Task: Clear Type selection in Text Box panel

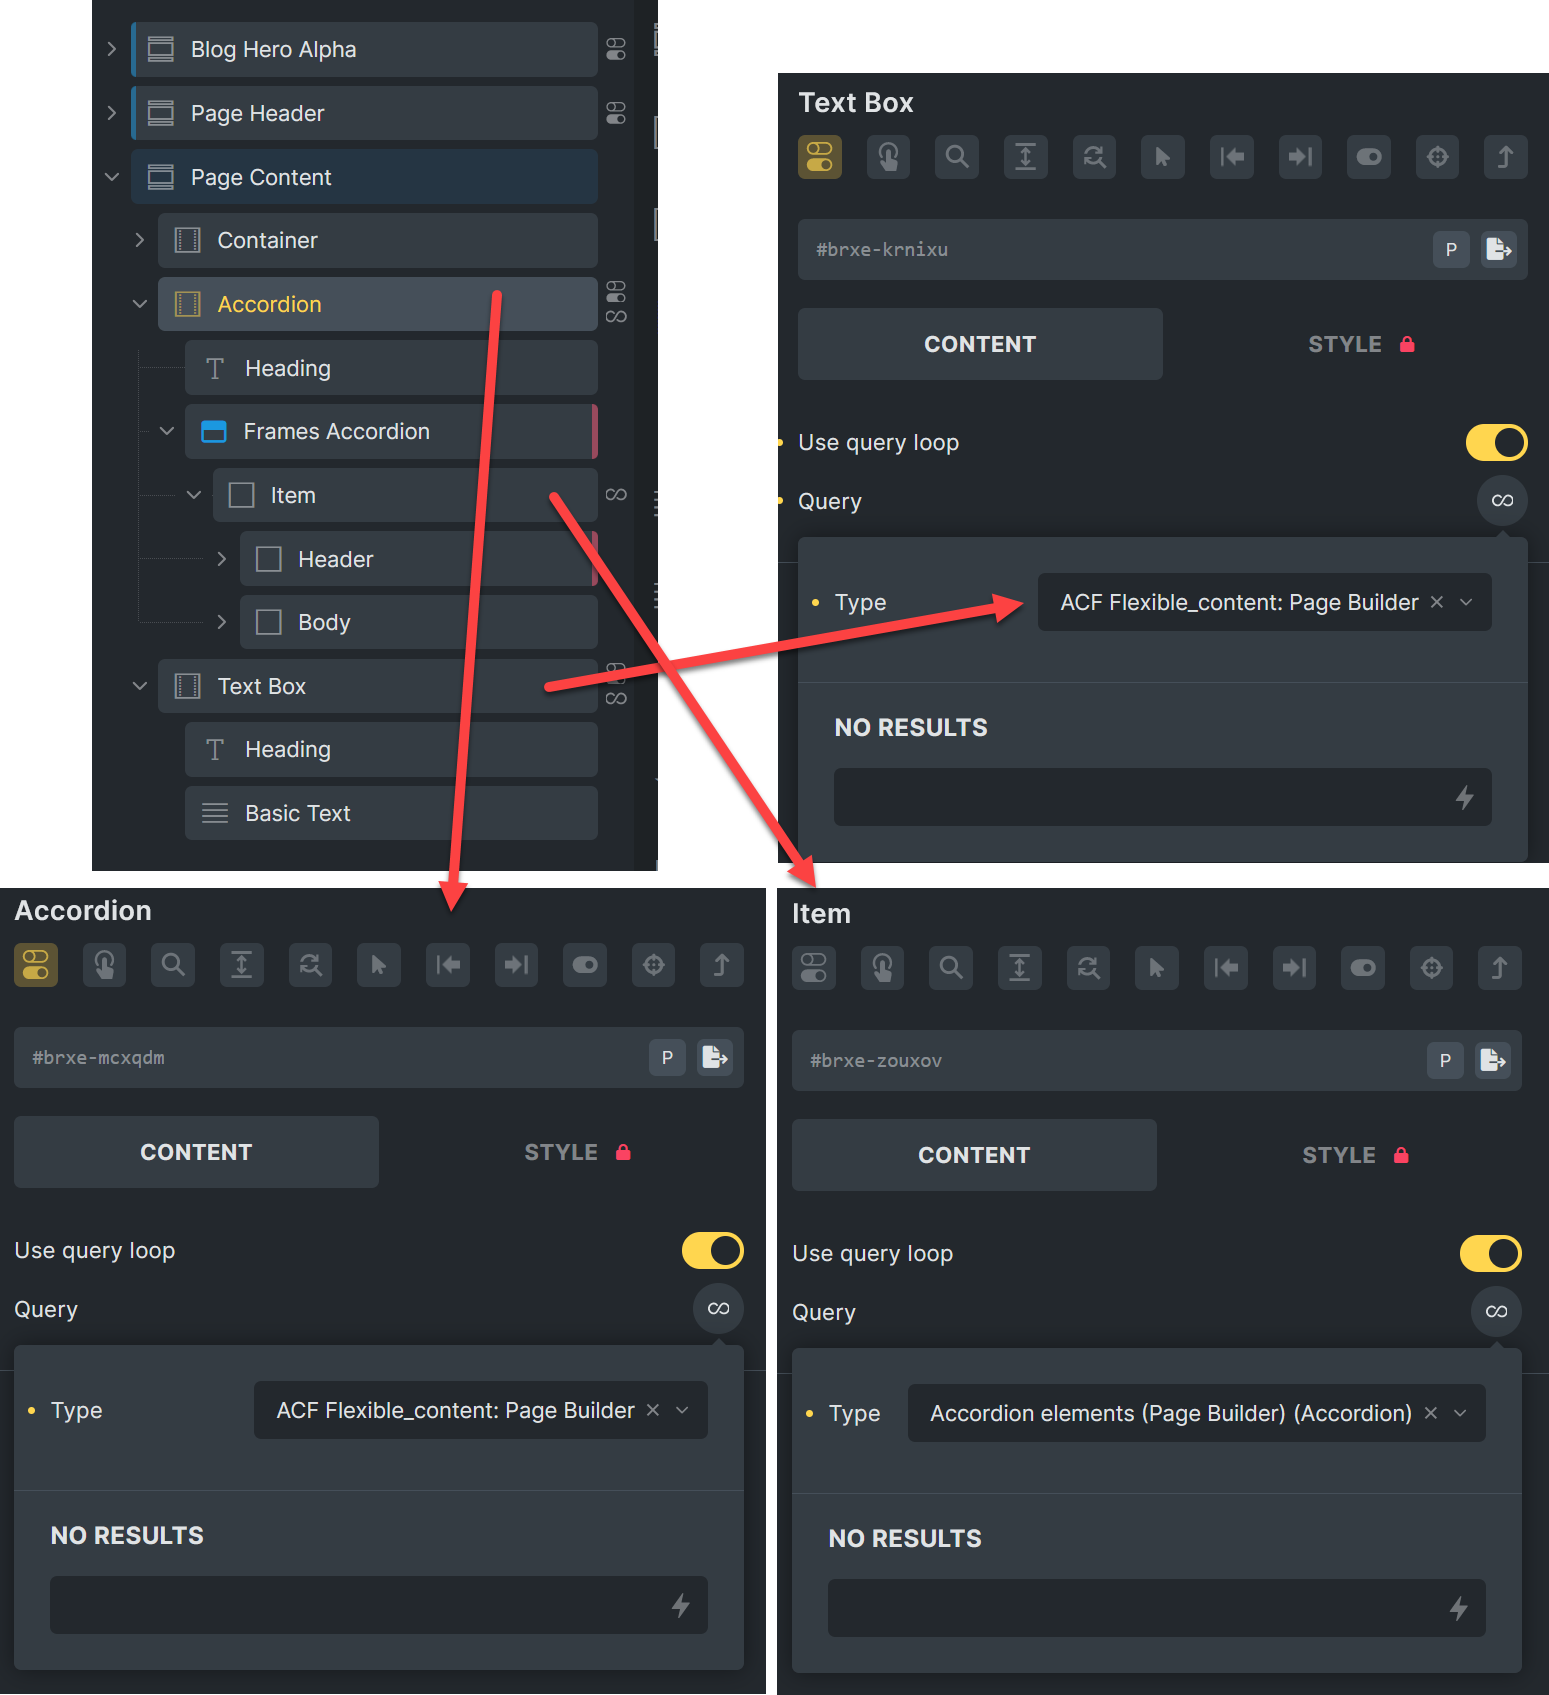Action: 1436,602
